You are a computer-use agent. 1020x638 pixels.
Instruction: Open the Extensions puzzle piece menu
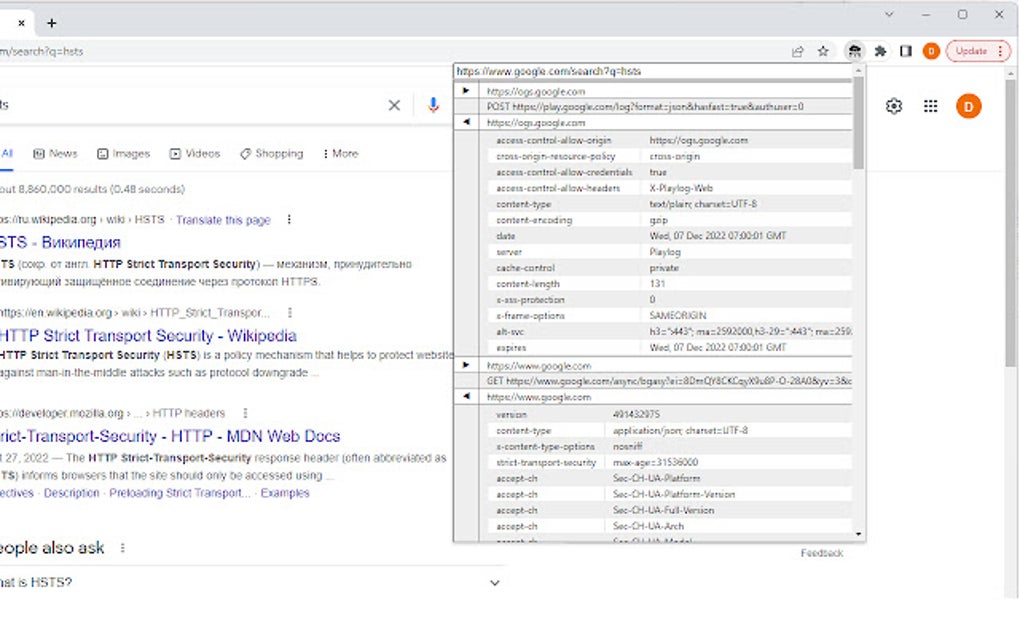(880, 51)
